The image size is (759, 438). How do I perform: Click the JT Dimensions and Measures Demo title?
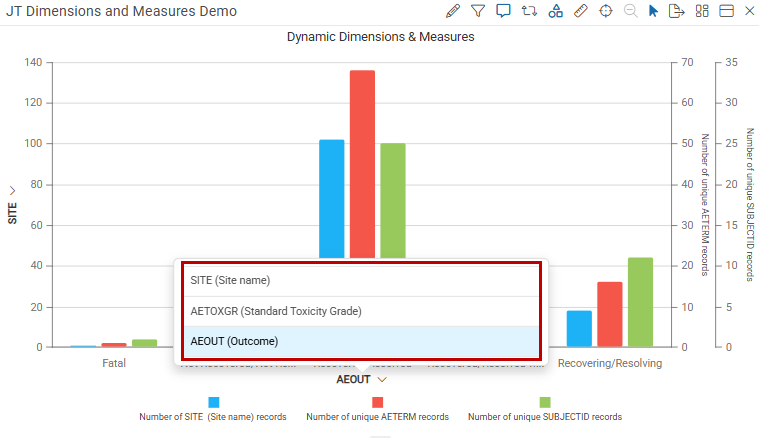click(x=121, y=11)
